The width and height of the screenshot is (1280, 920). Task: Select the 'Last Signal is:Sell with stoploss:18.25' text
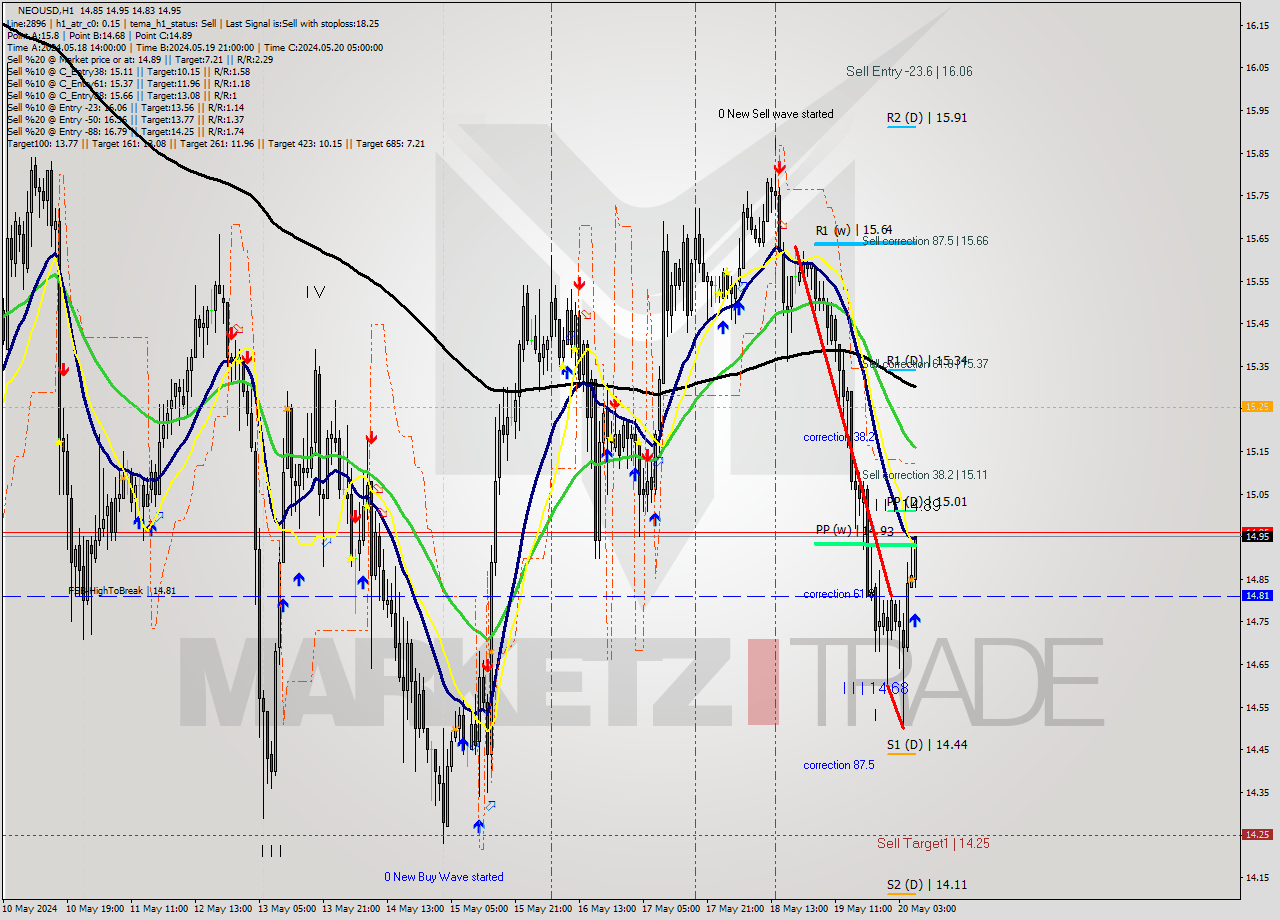(x=300, y=23)
